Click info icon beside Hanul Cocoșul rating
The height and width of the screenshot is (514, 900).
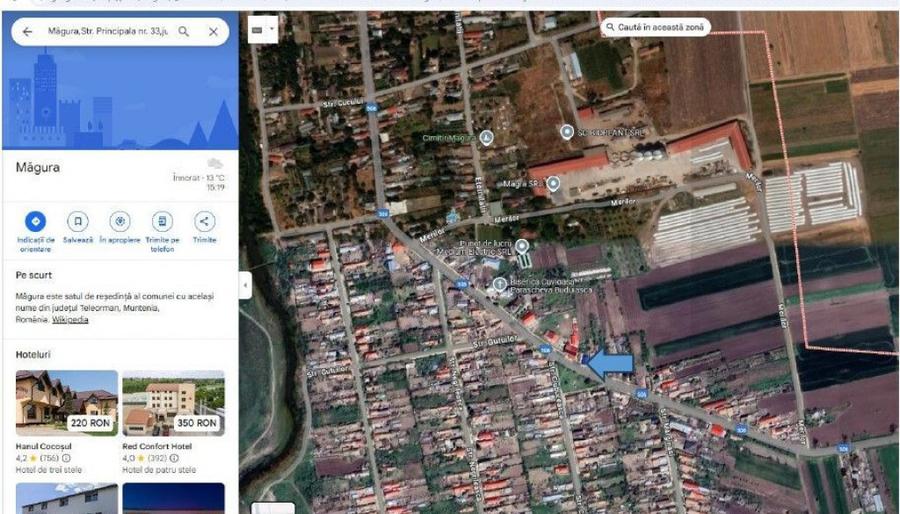(68, 458)
